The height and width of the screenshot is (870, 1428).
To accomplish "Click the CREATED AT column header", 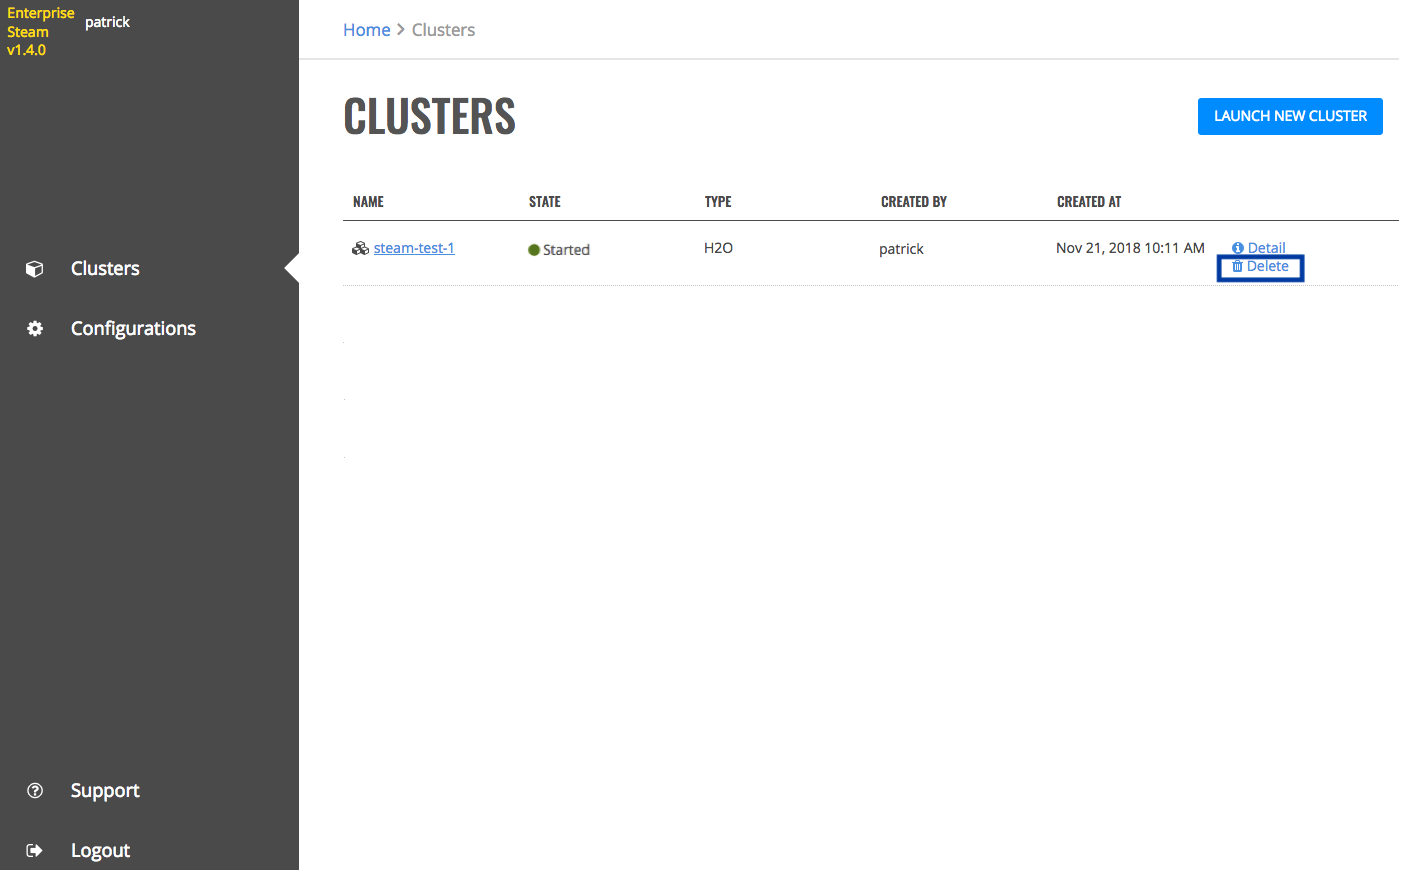I will (x=1089, y=202).
